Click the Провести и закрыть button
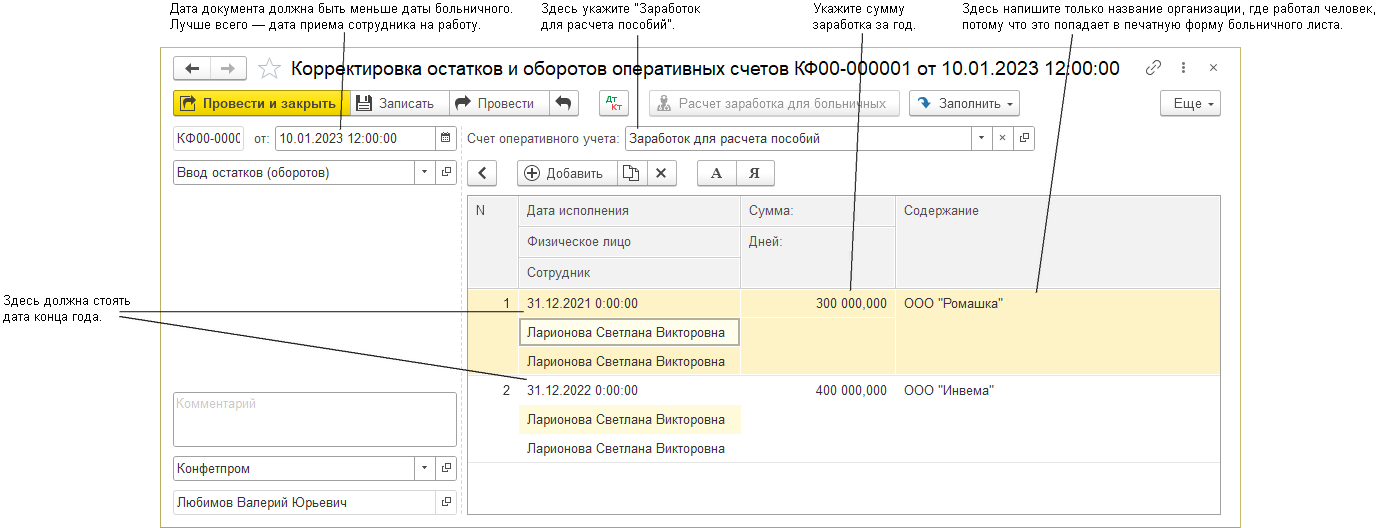This screenshot has height=528, width=1380. pyautogui.click(x=261, y=103)
